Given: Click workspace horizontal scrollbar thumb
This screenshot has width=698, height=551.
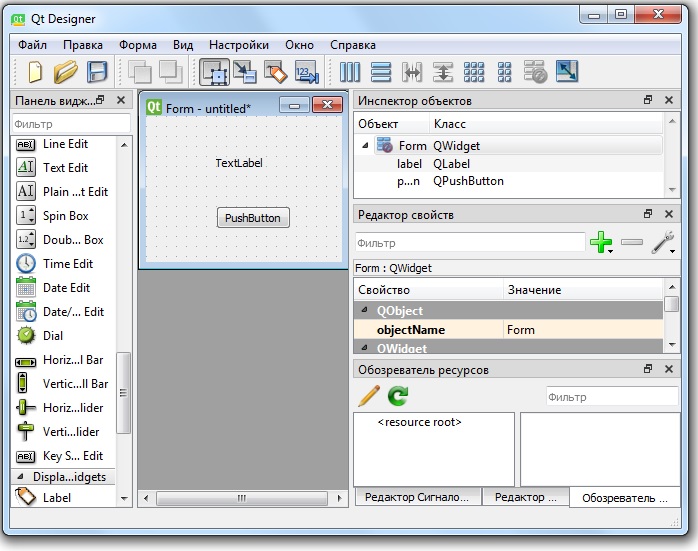Looking at the screenshot, I should pyautogui.click(x=242, y=498).
